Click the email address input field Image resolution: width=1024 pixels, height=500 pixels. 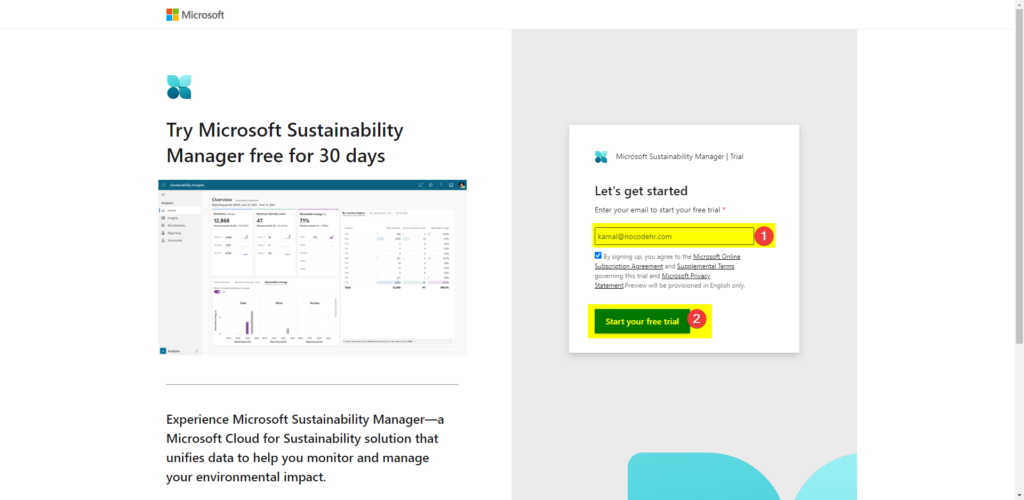[674, 236]
